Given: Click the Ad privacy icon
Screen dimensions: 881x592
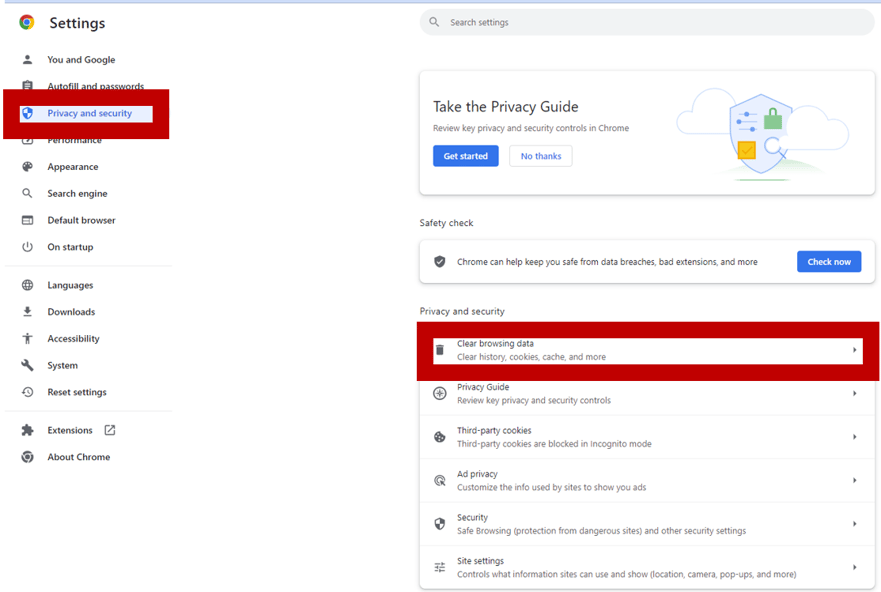Looking at the screenshot, I should [x=439, y=480].
